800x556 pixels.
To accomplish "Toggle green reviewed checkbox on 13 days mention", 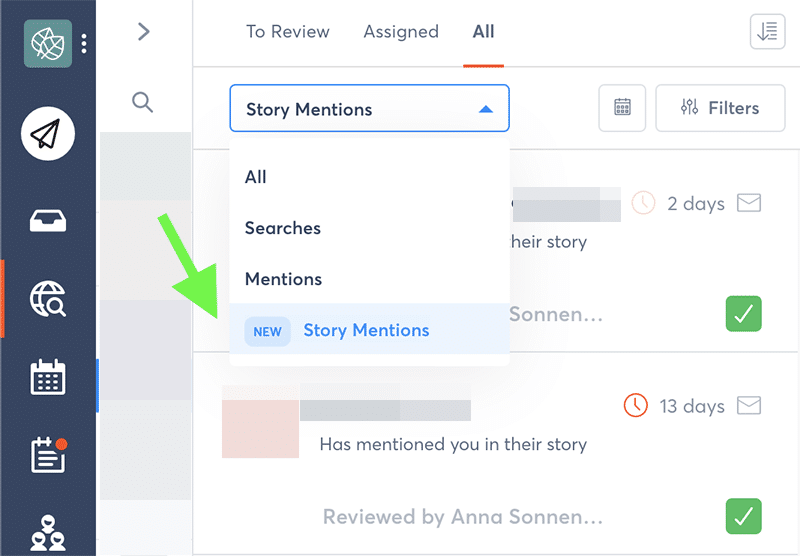I will (743, 516).
